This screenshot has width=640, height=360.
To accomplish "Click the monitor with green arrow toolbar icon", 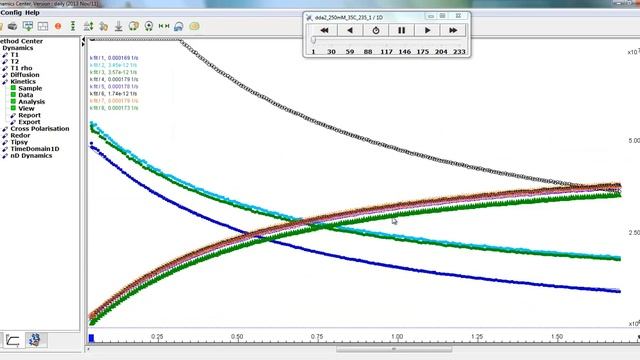I will tap(28, 27).
